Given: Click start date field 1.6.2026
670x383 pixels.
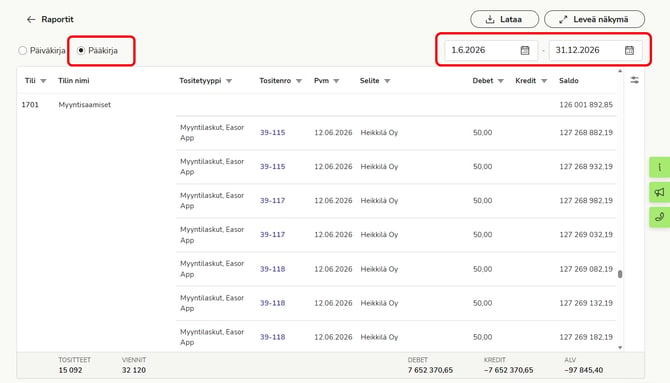Looking at the screenshot, I should [x=491, y=50].
